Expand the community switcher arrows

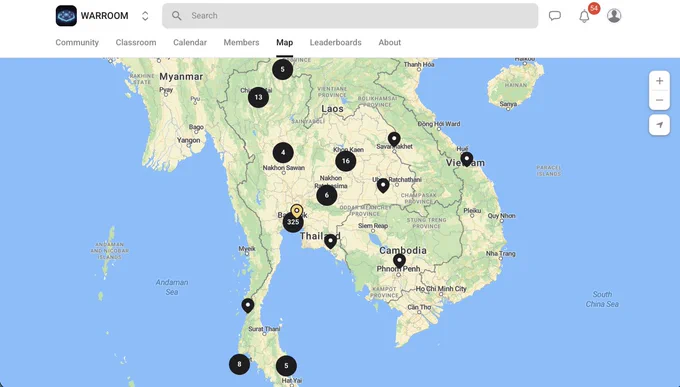tap(145, 16)
